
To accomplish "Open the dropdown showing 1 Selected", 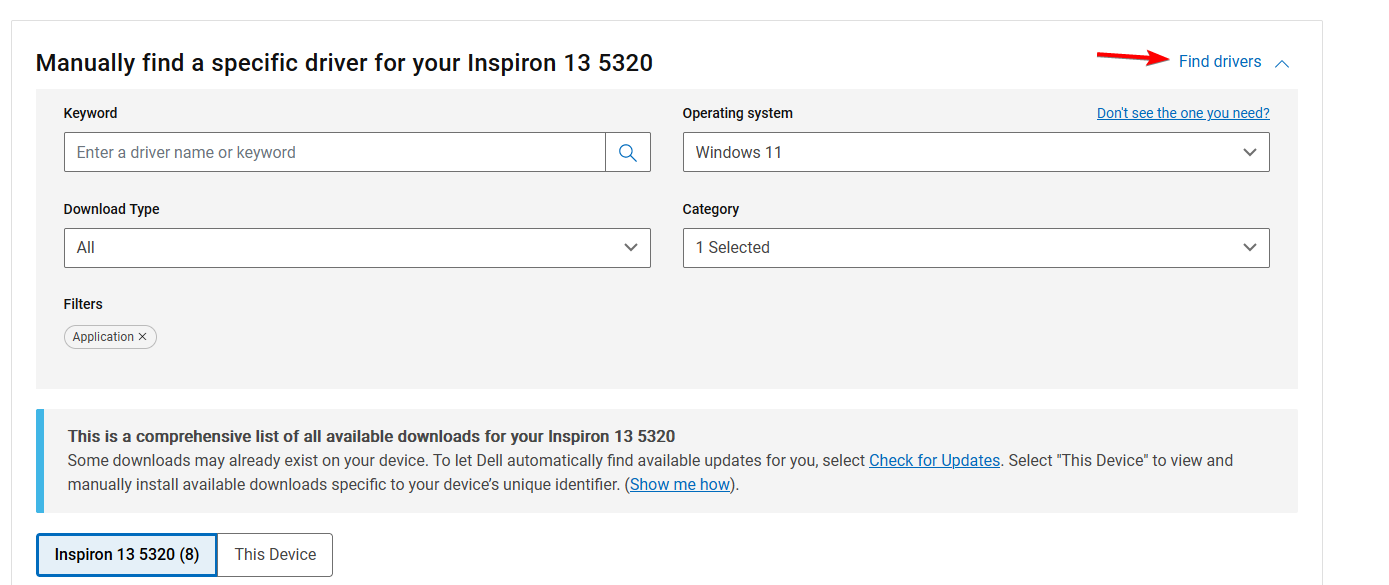I will [960, 247].
